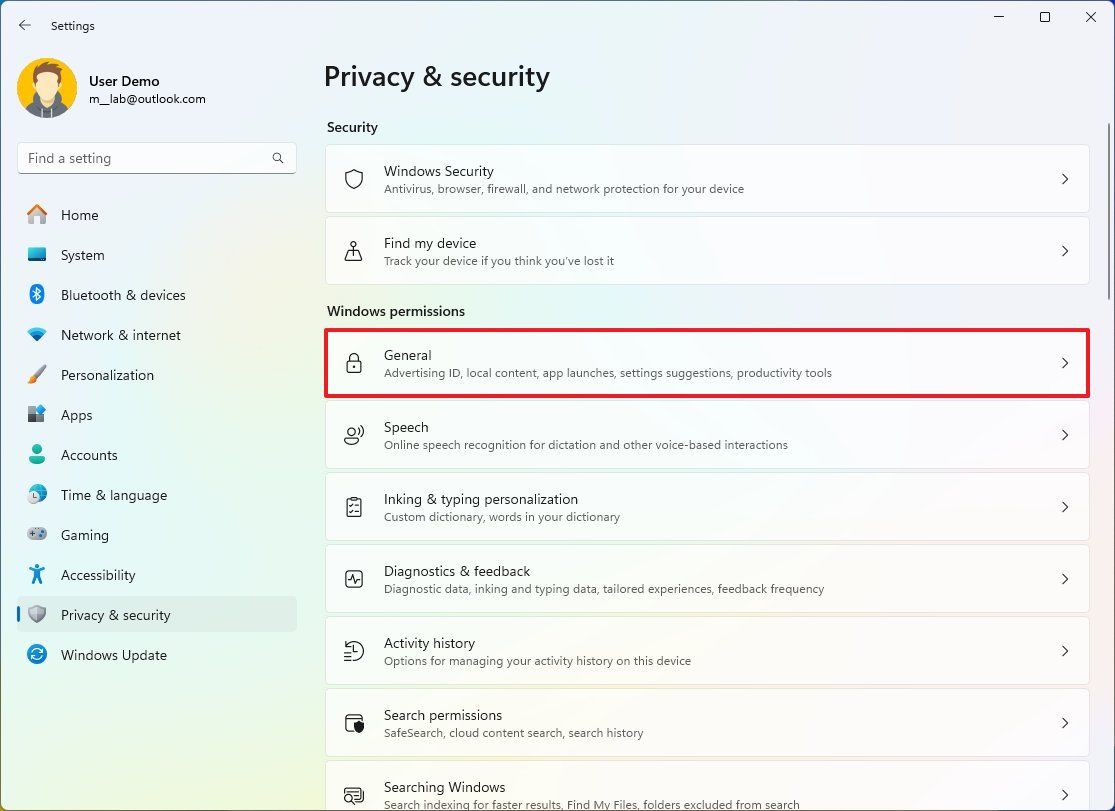Expand the General settings chevron
This screenshot has width=1115, height=811.
1064,363
